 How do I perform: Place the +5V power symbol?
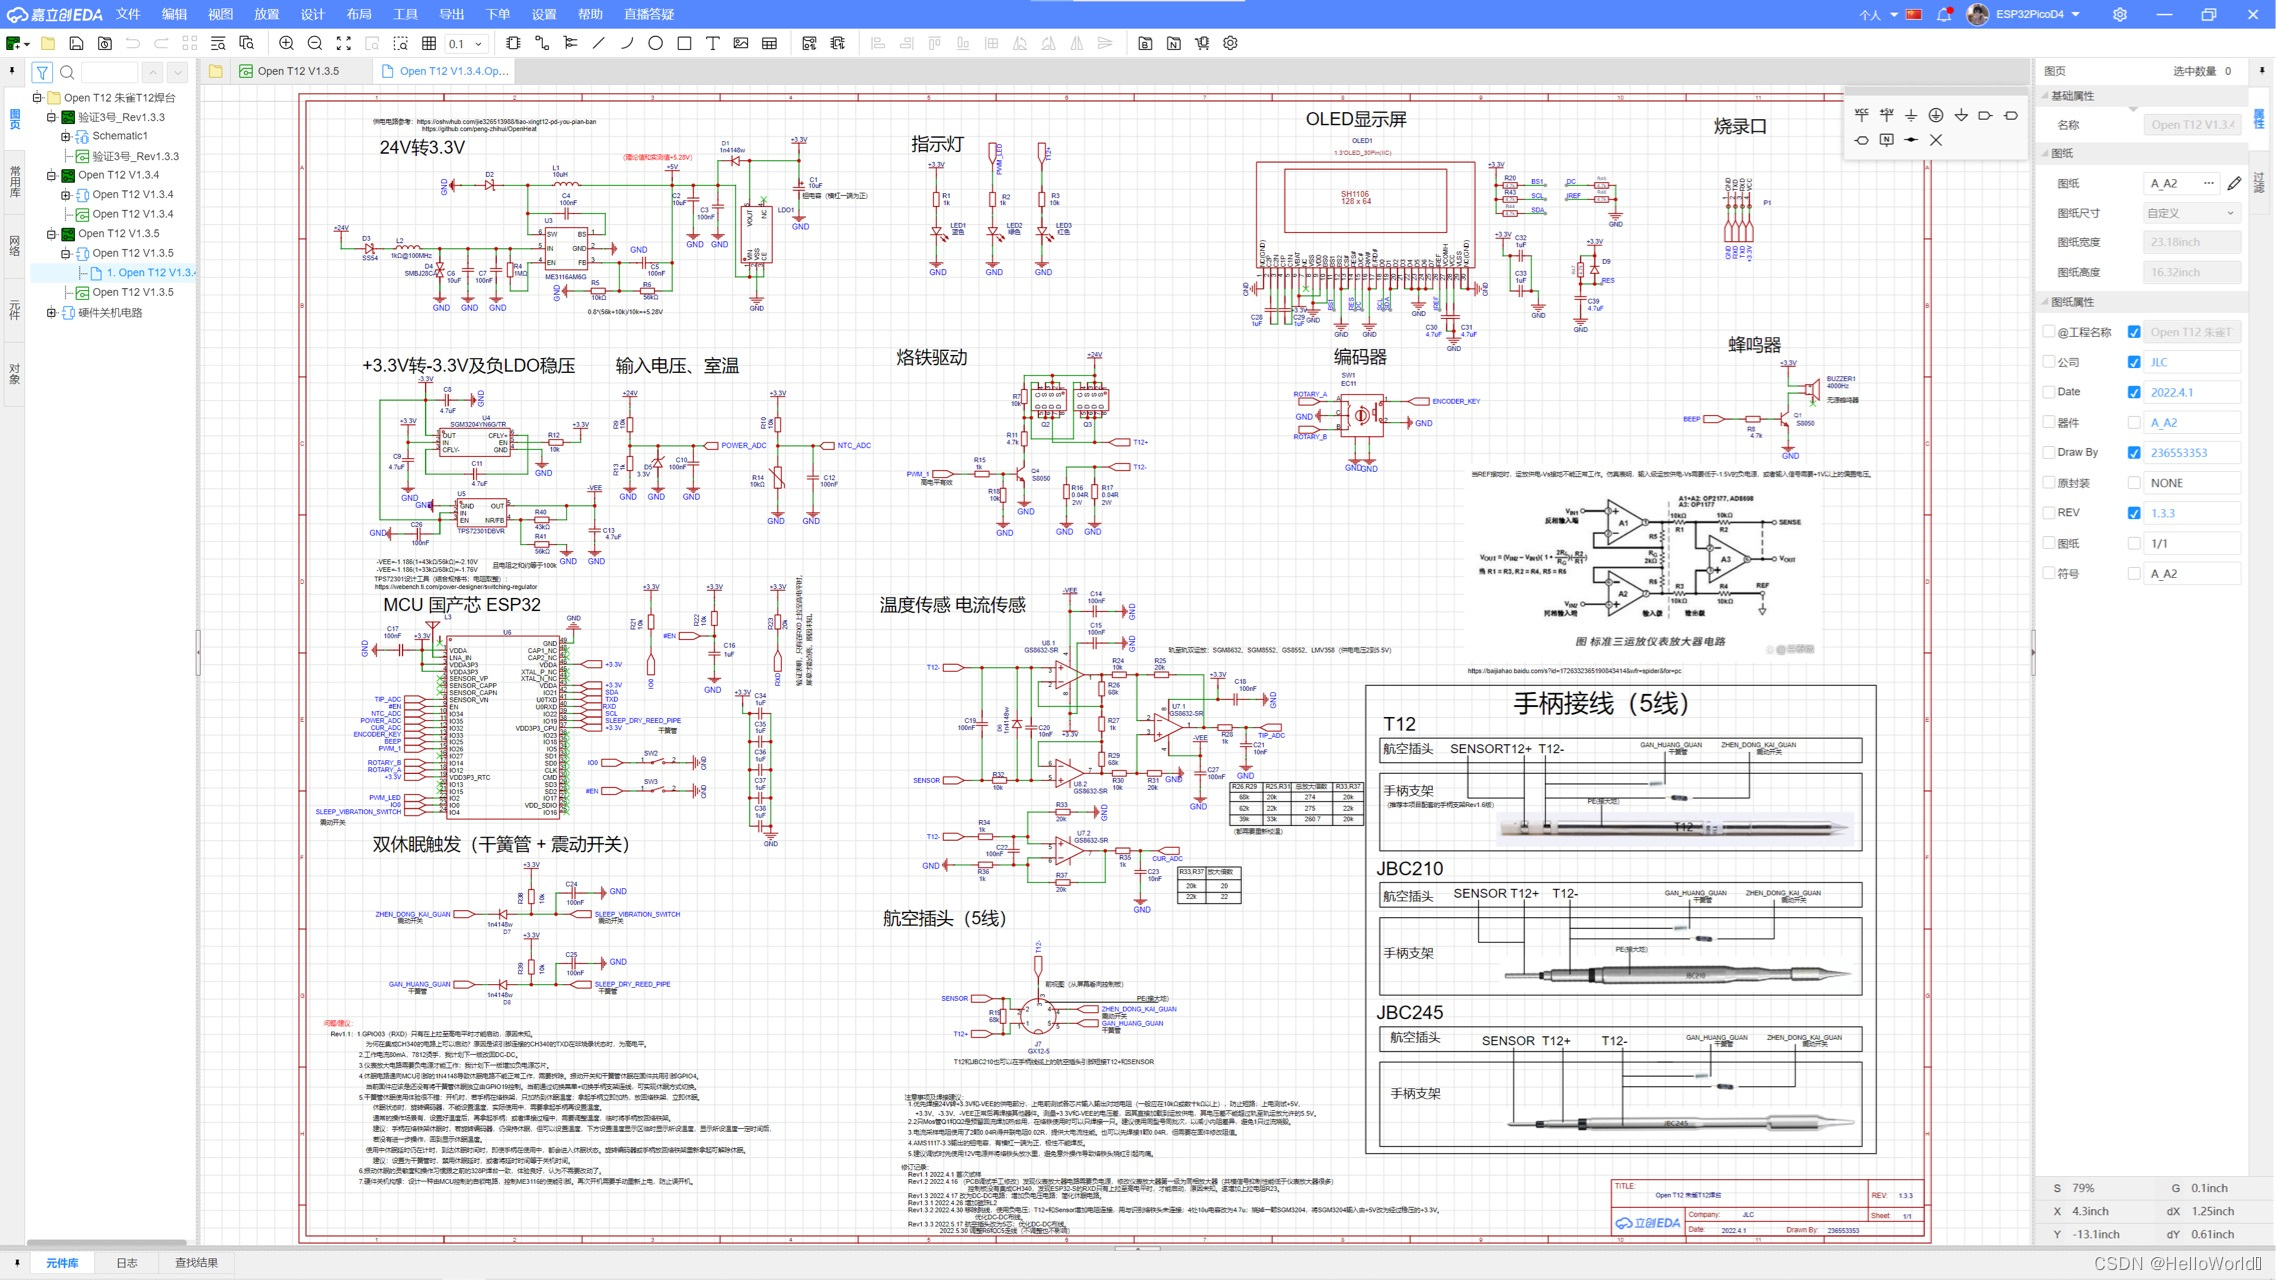pos(1886,115)
